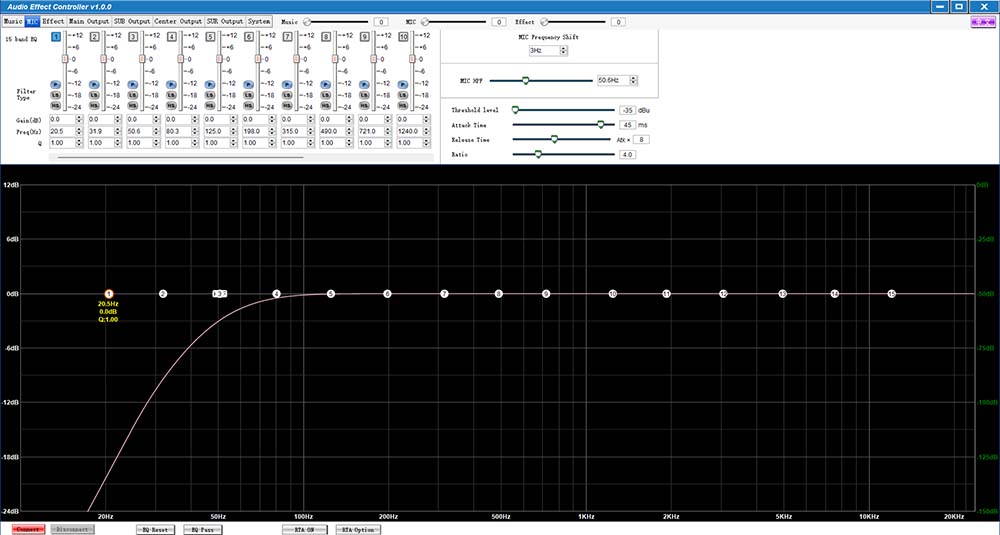Click the EQ Pass button
1000x535 pixels.
(203, 529)
